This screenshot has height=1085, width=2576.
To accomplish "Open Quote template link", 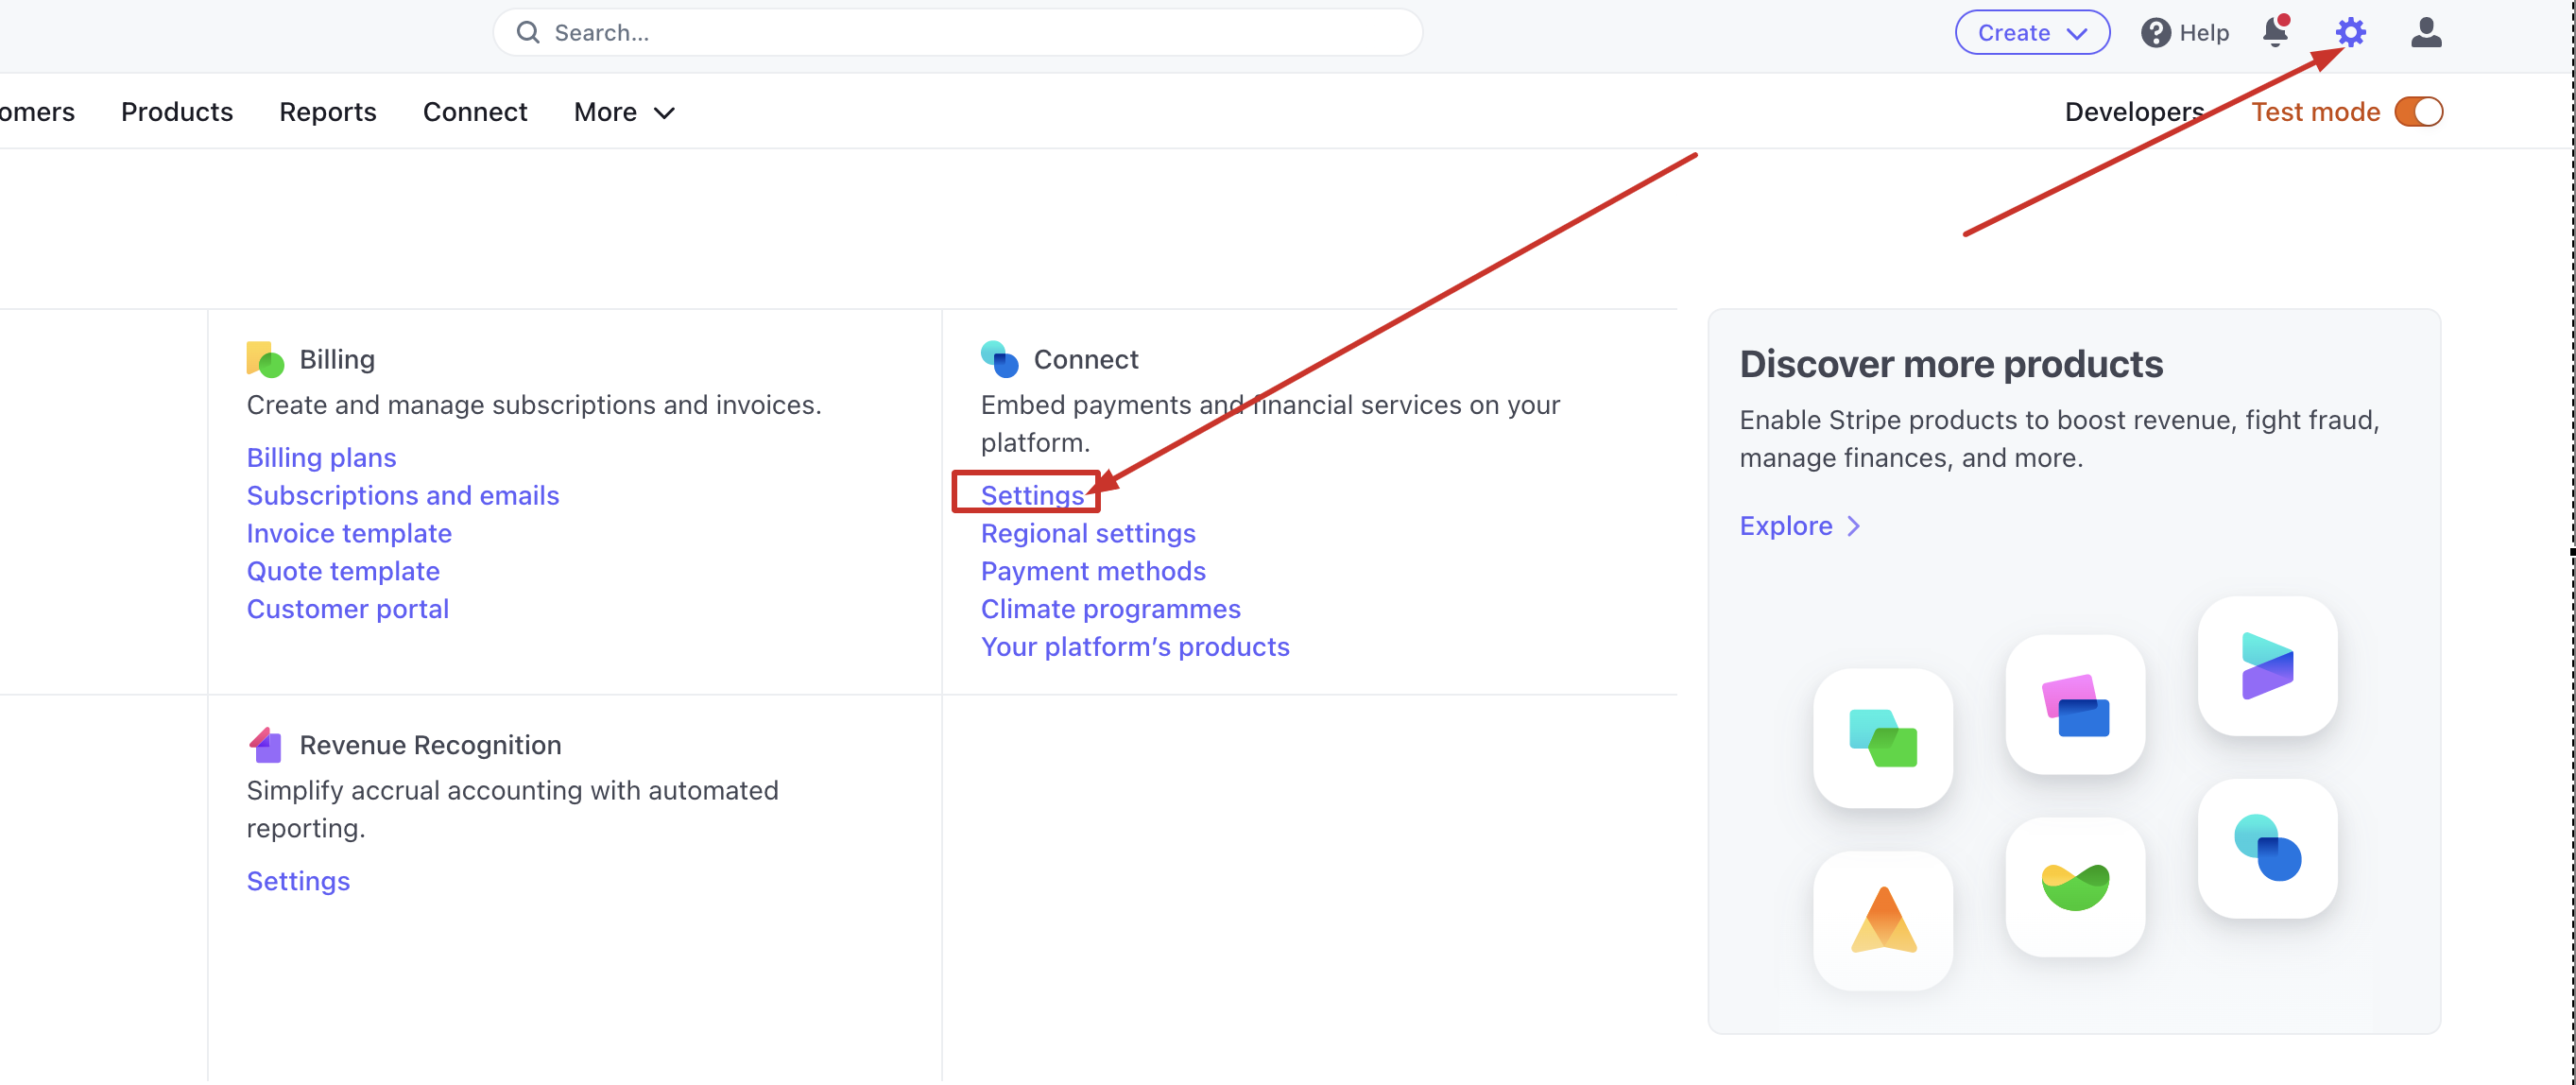I will tap(343, 572).
